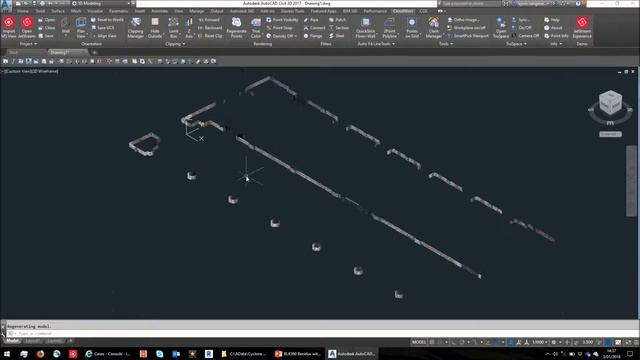
Task: Select the 2Point Polyline tool
Action: click(x=390, y=27)
